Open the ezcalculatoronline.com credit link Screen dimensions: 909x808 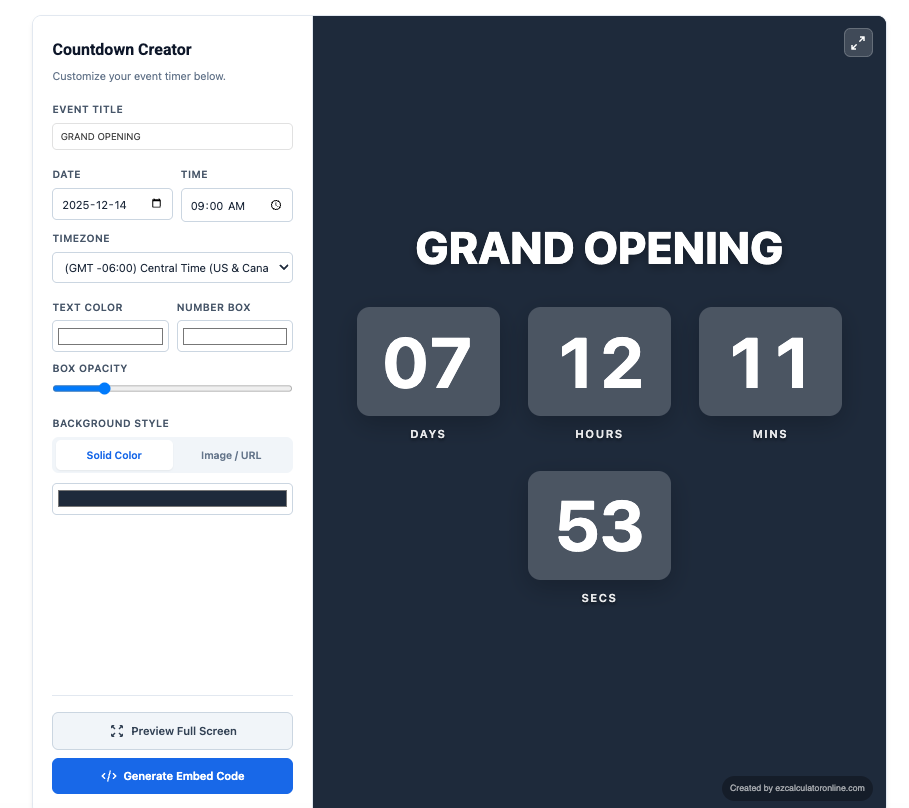(x=798, y=788)
